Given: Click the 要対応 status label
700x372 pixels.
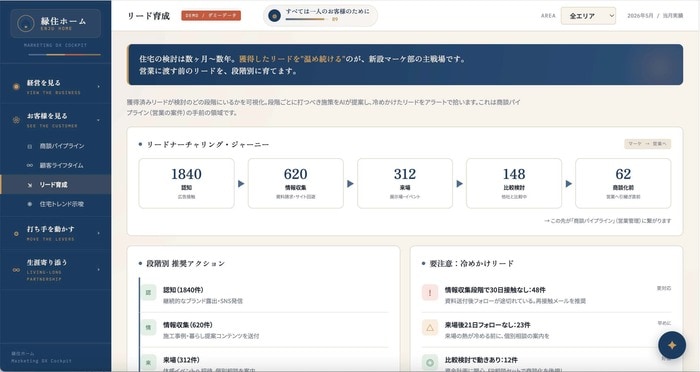Looking at the screenshot, I should [664, 288].
